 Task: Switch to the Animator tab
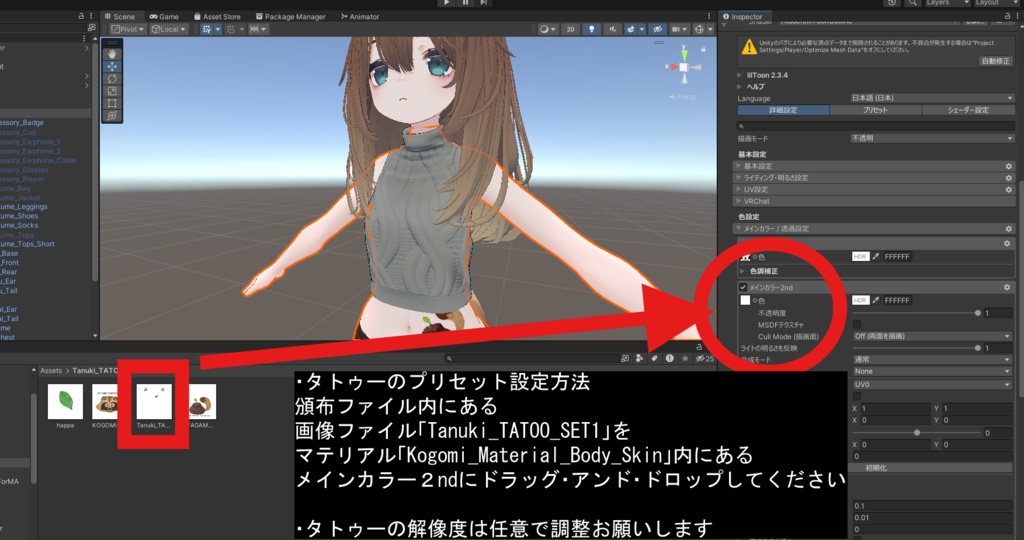click(x=360, y=16)
